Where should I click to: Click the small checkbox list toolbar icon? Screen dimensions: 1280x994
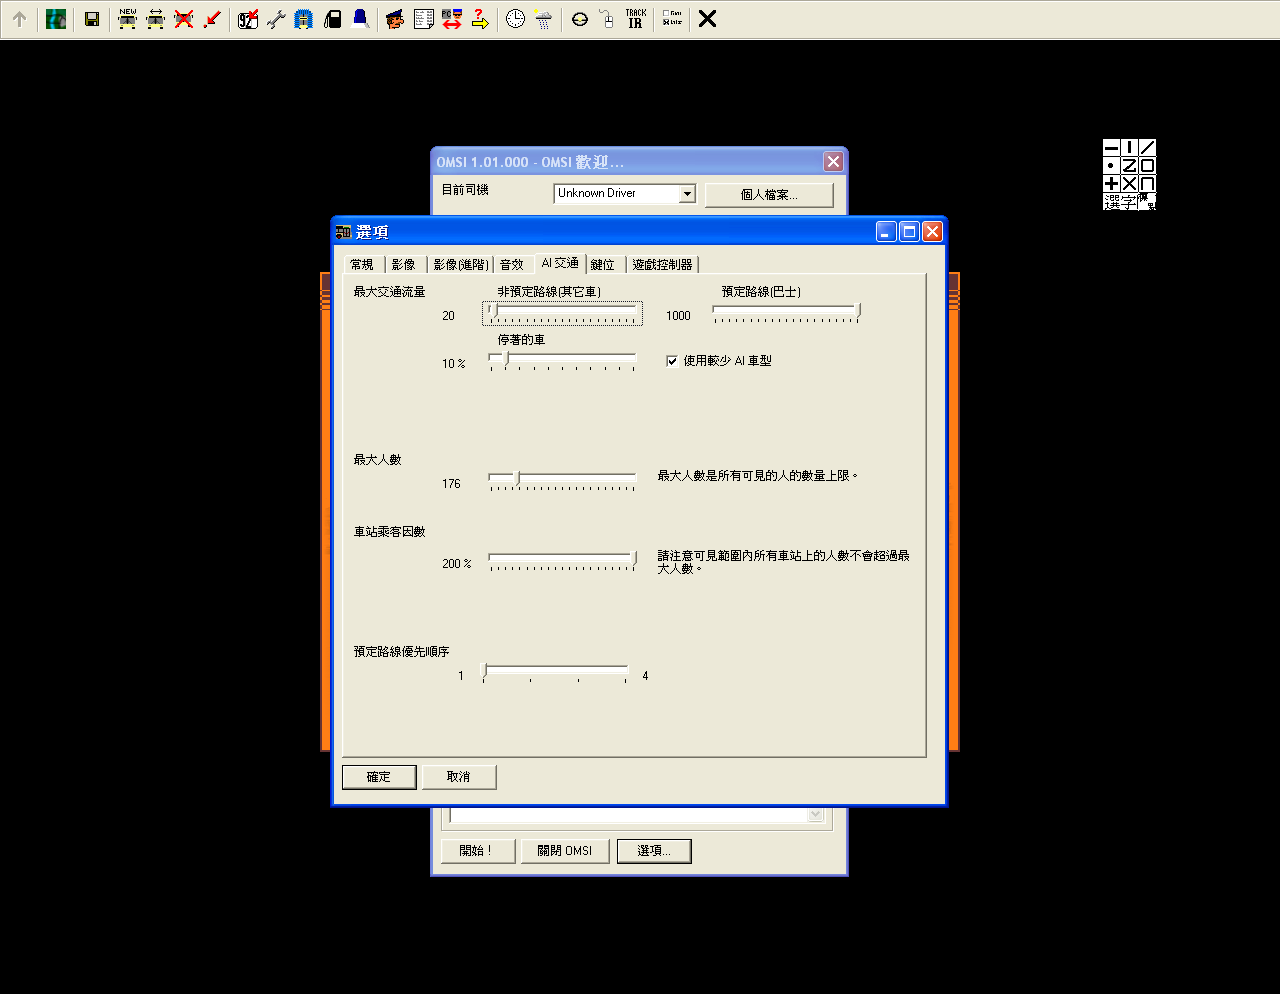(672, 19)
